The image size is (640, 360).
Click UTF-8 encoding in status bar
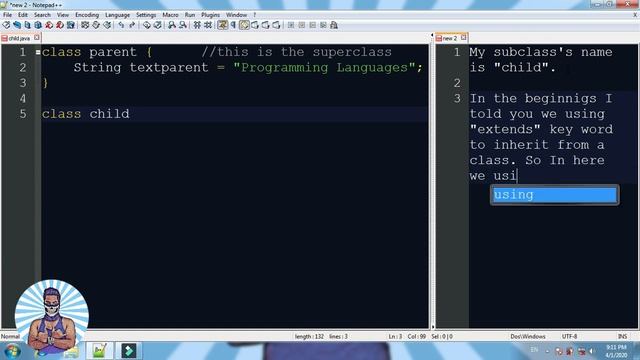(x=569, y=336)
